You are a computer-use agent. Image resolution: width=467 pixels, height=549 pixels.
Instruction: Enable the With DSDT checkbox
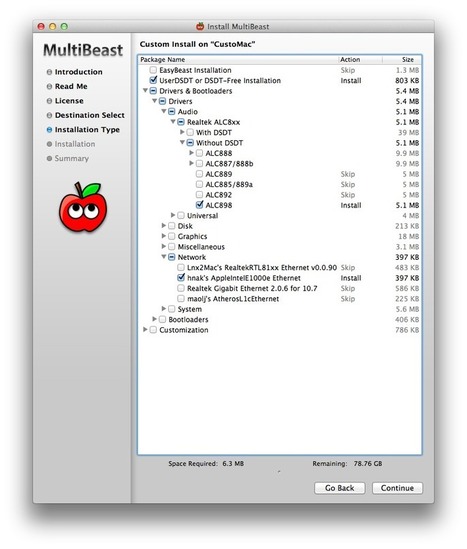click(x=190, y=132)
